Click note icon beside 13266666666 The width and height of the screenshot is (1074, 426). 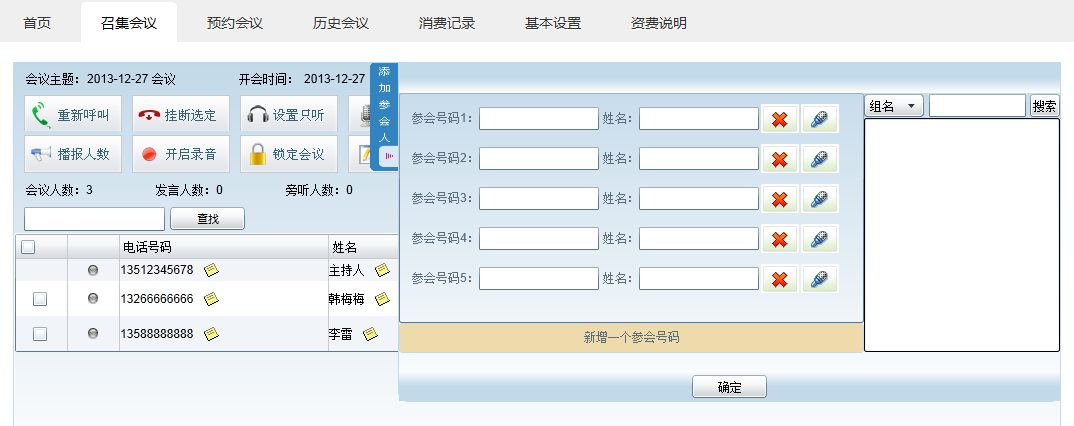(x=212, y=299)
